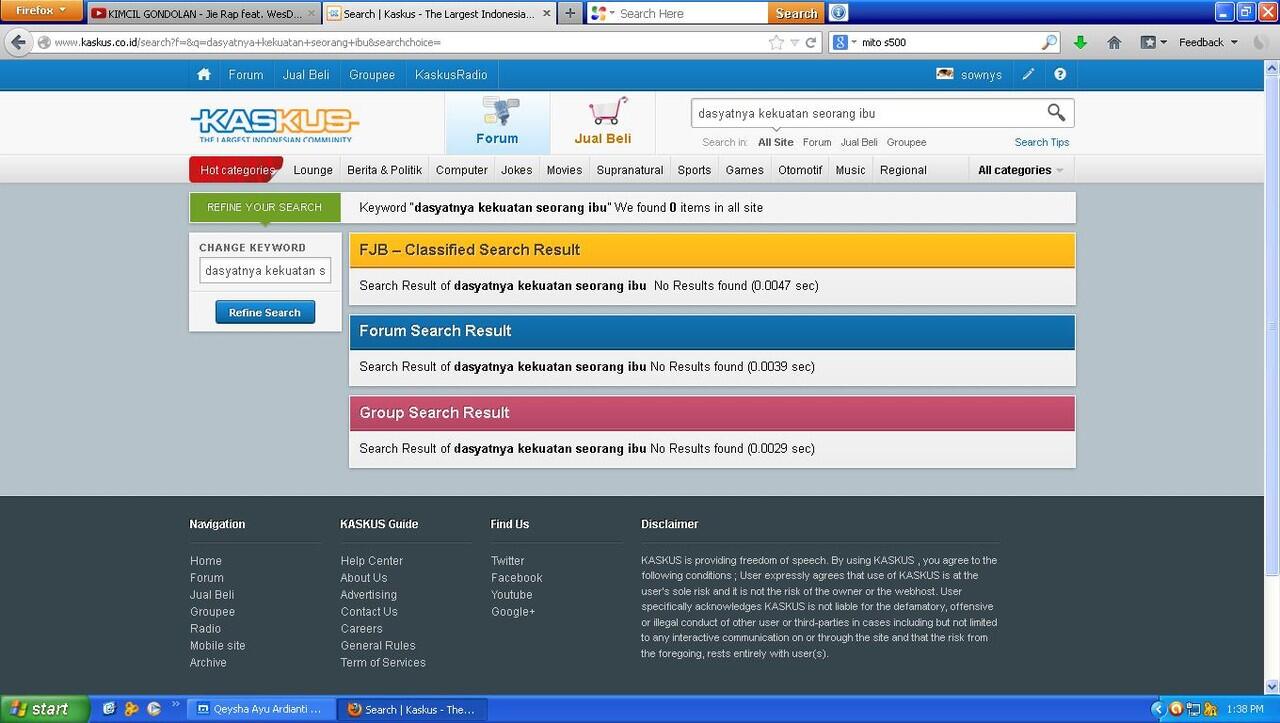
Task: Click the site identity globe icon
Action: coord(44,42)
